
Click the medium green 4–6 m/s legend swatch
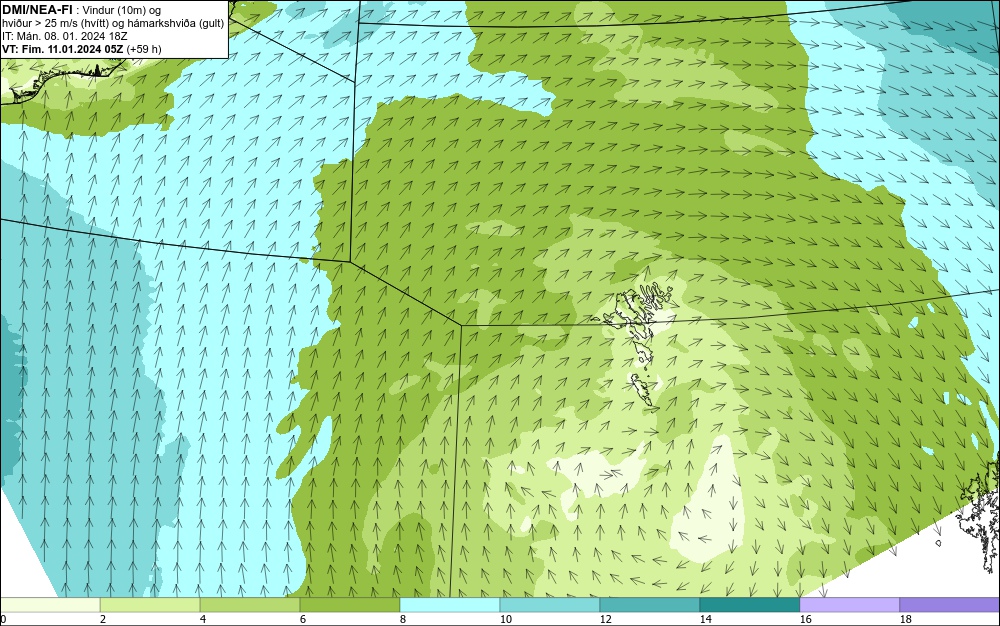tap(250, 604)
